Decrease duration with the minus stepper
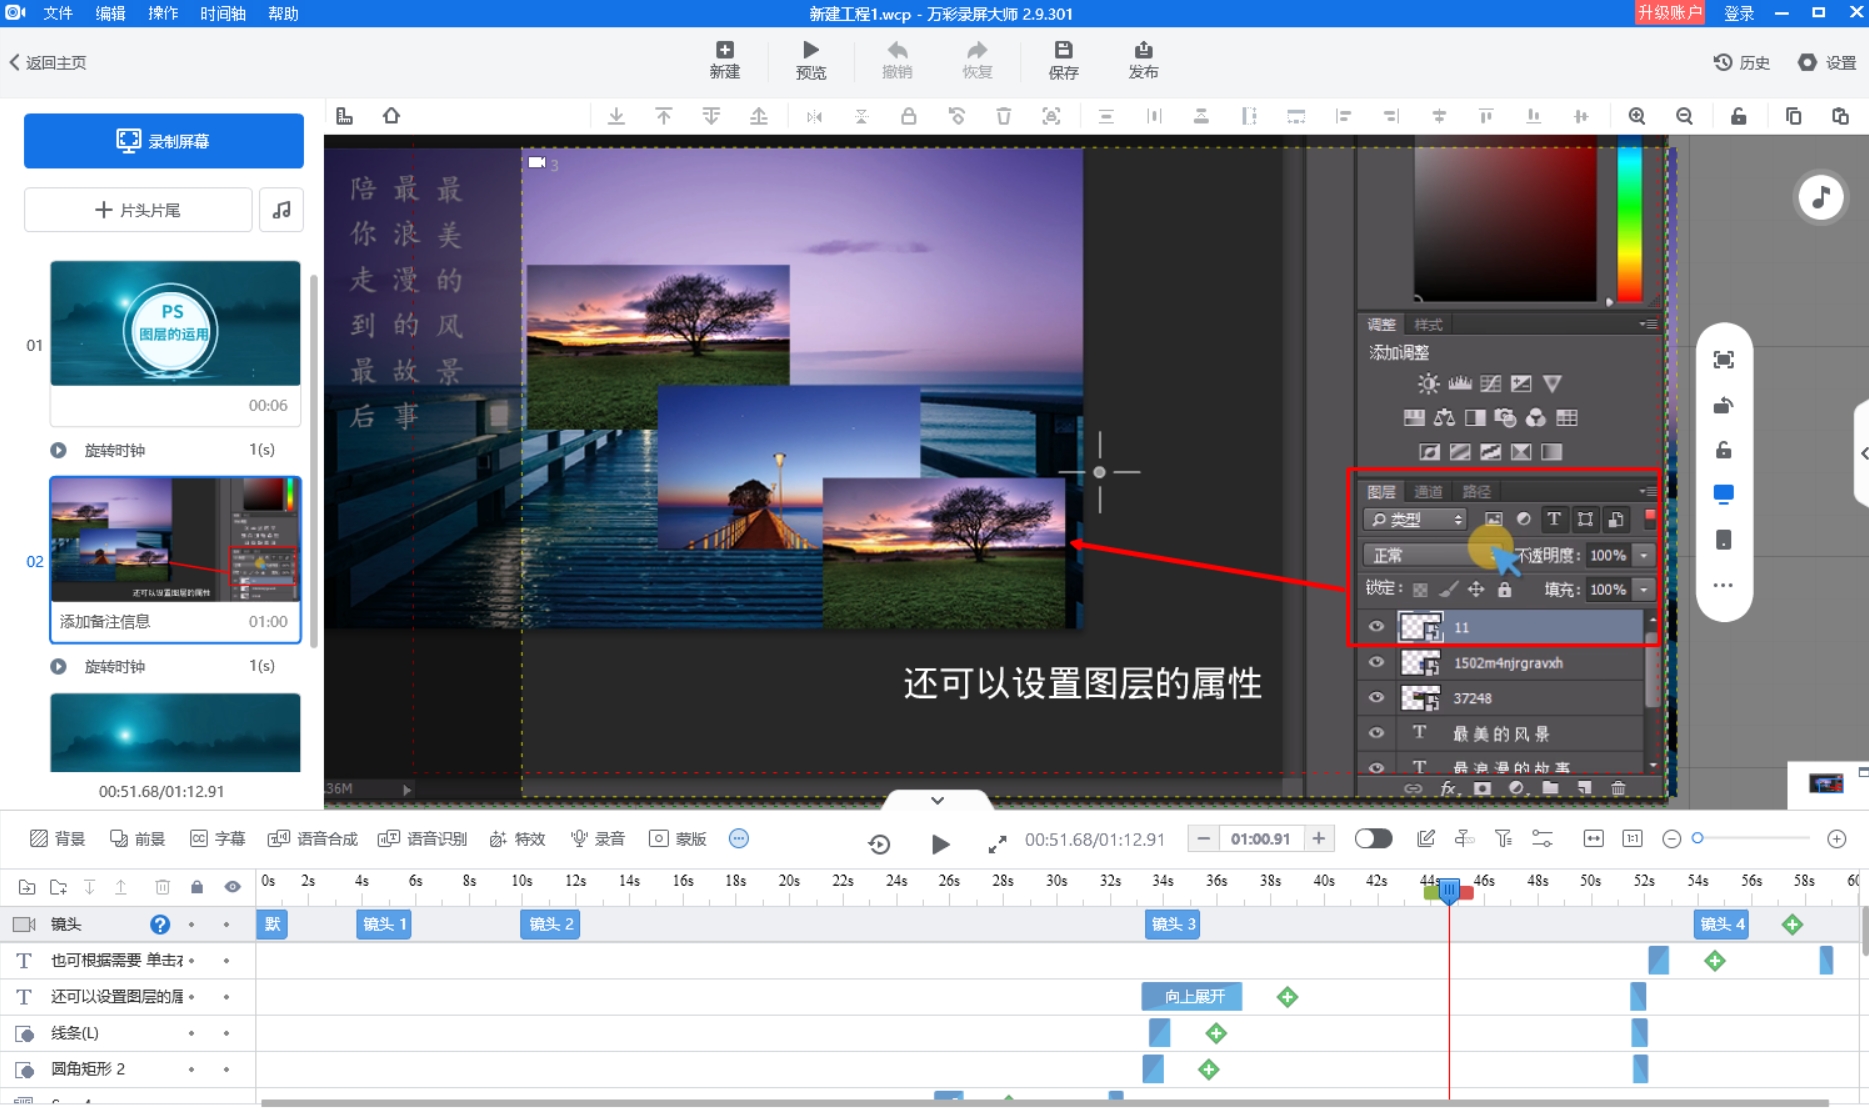 point(1204,839)
